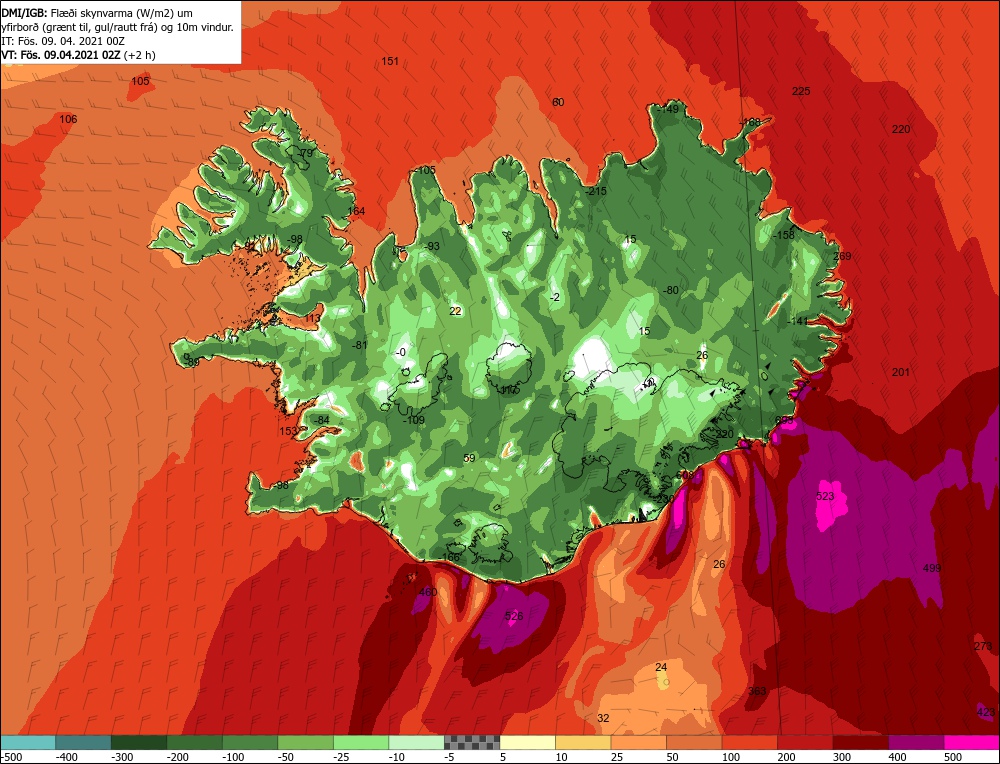This screenshot has height=764, width=1000.
Task: Click the '-500' tick label on the color scale
Action: [x=12, y=757]
